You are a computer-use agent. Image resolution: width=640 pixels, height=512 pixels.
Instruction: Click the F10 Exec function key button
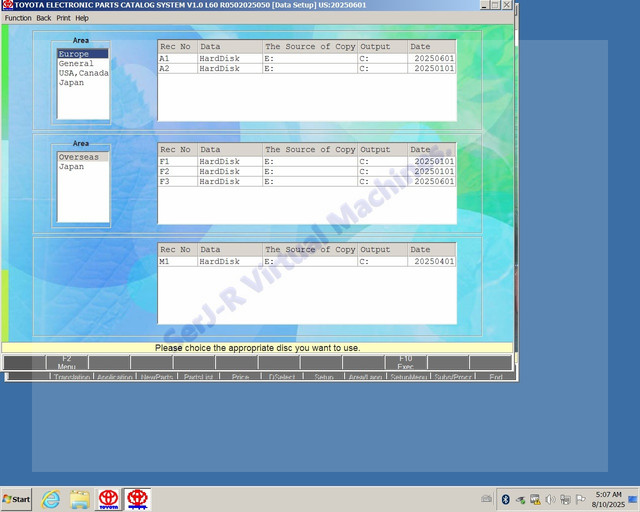point(406,362)
